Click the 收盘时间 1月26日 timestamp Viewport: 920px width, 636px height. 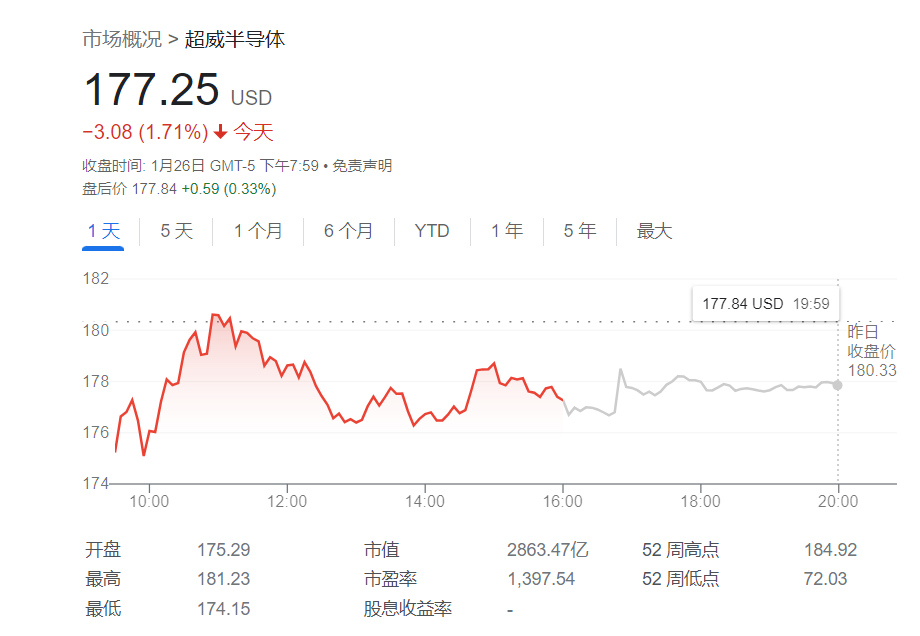(x=200, y=166)
